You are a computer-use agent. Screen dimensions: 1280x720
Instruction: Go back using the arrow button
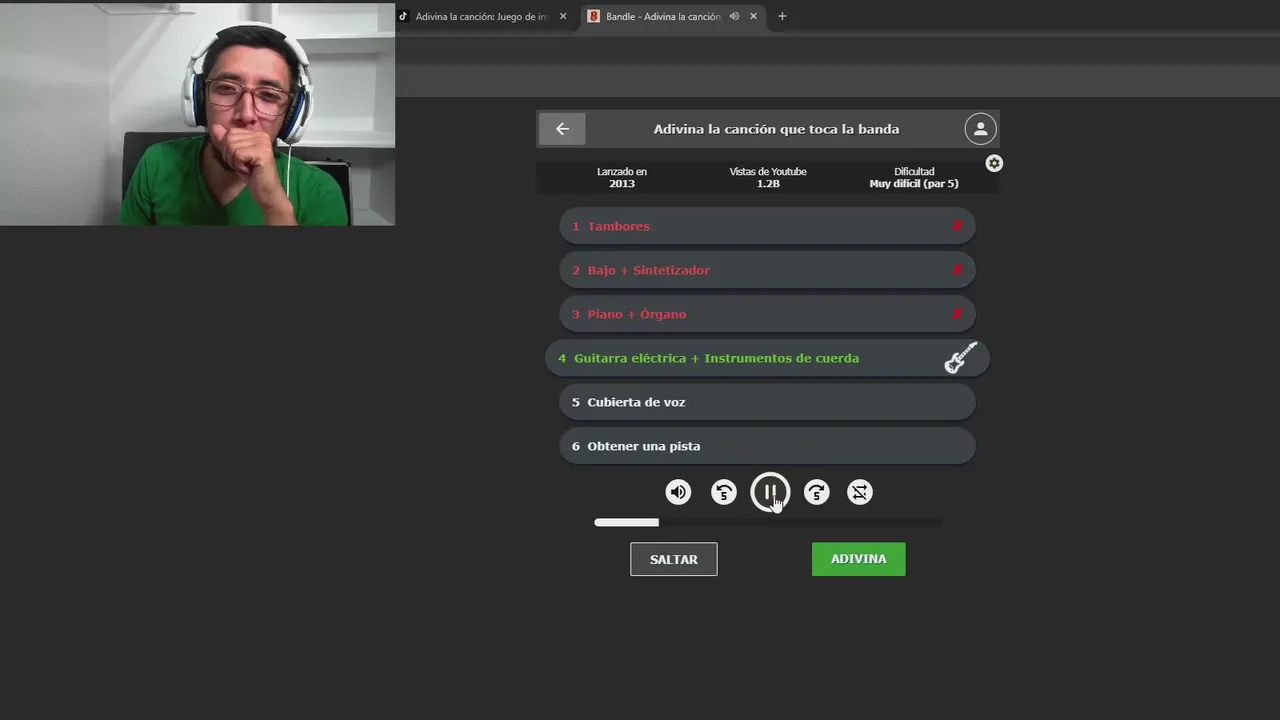tap(562, 129)
